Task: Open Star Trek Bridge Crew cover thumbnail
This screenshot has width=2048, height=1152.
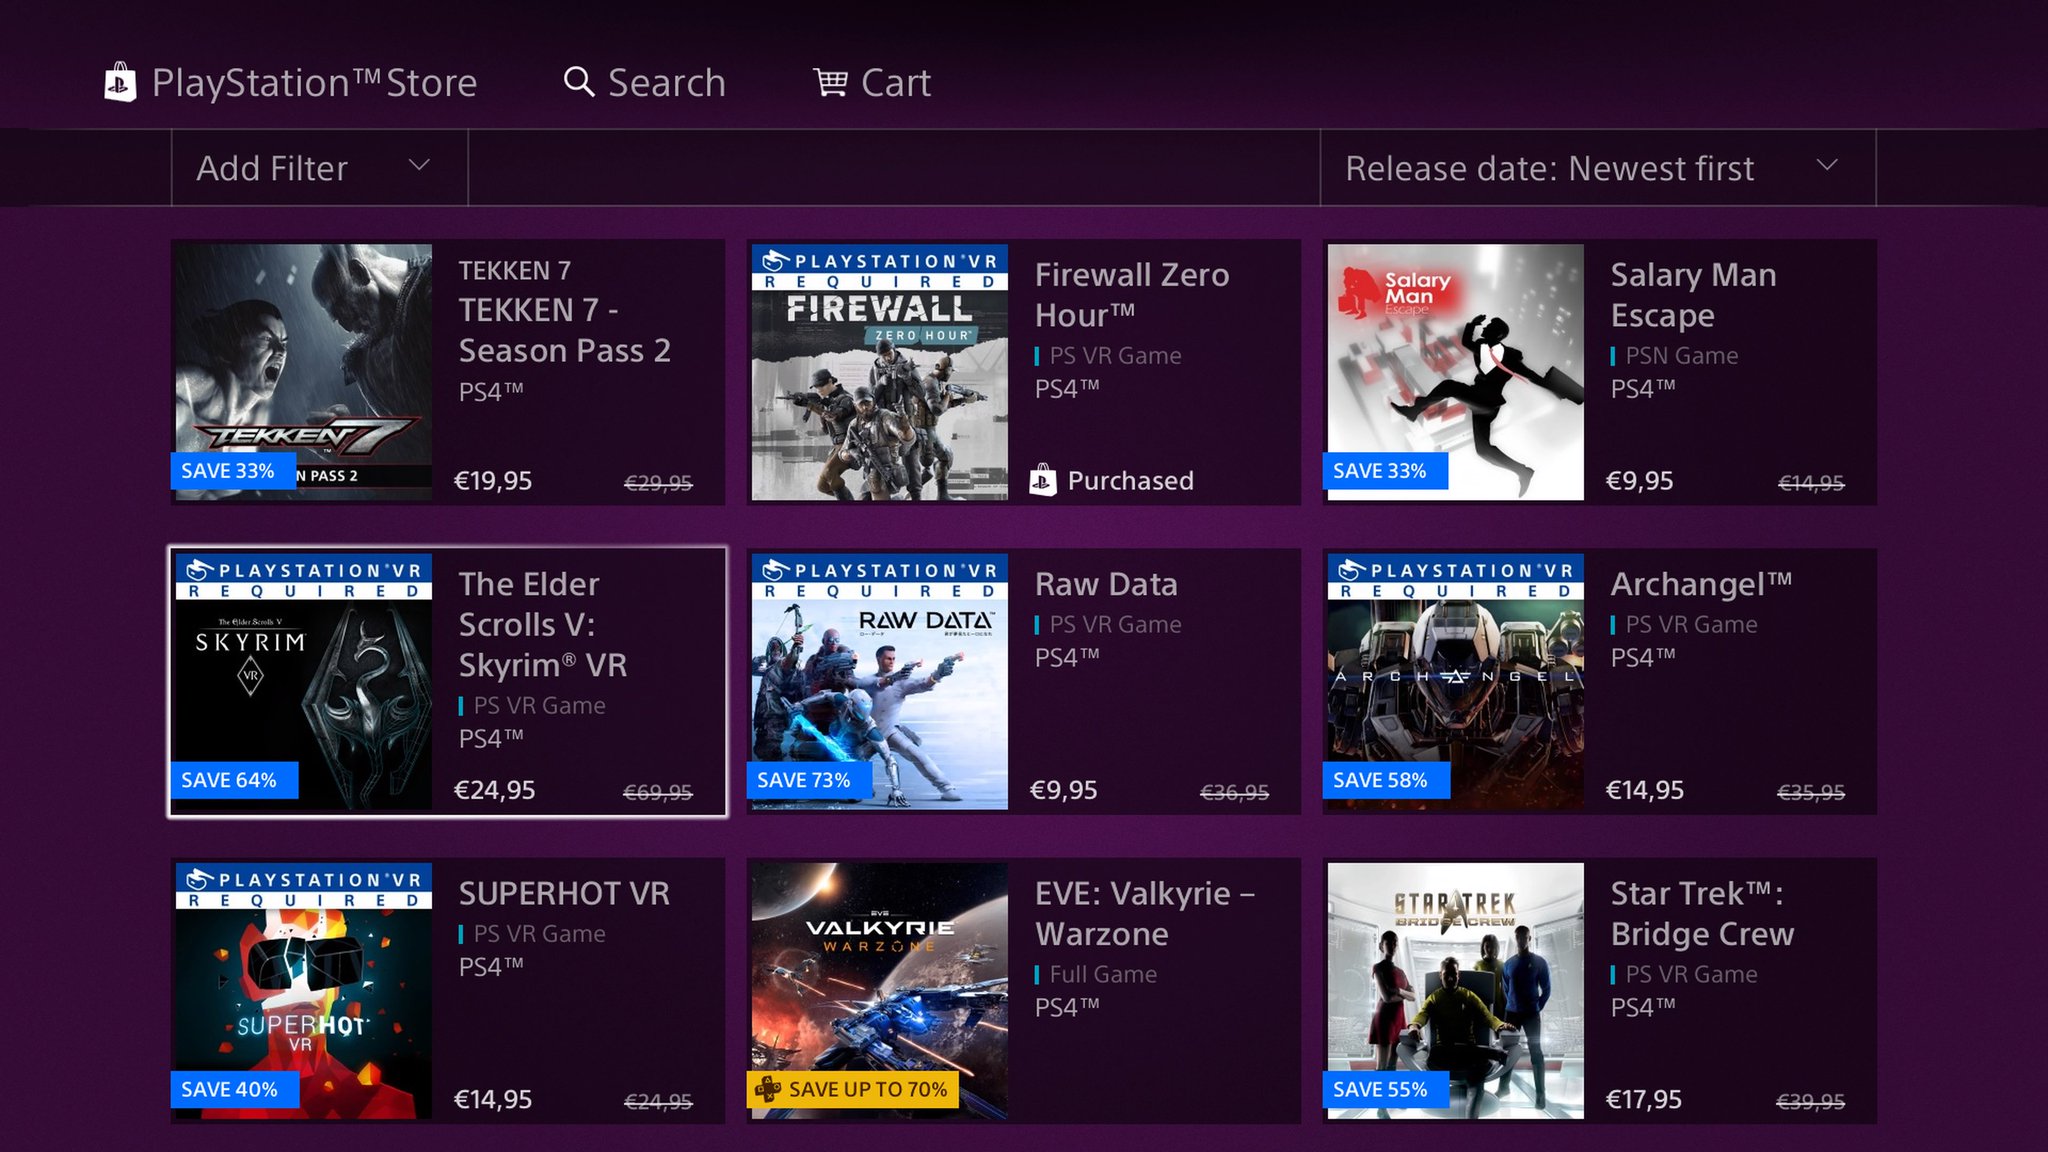Action: click(1456, 991)
